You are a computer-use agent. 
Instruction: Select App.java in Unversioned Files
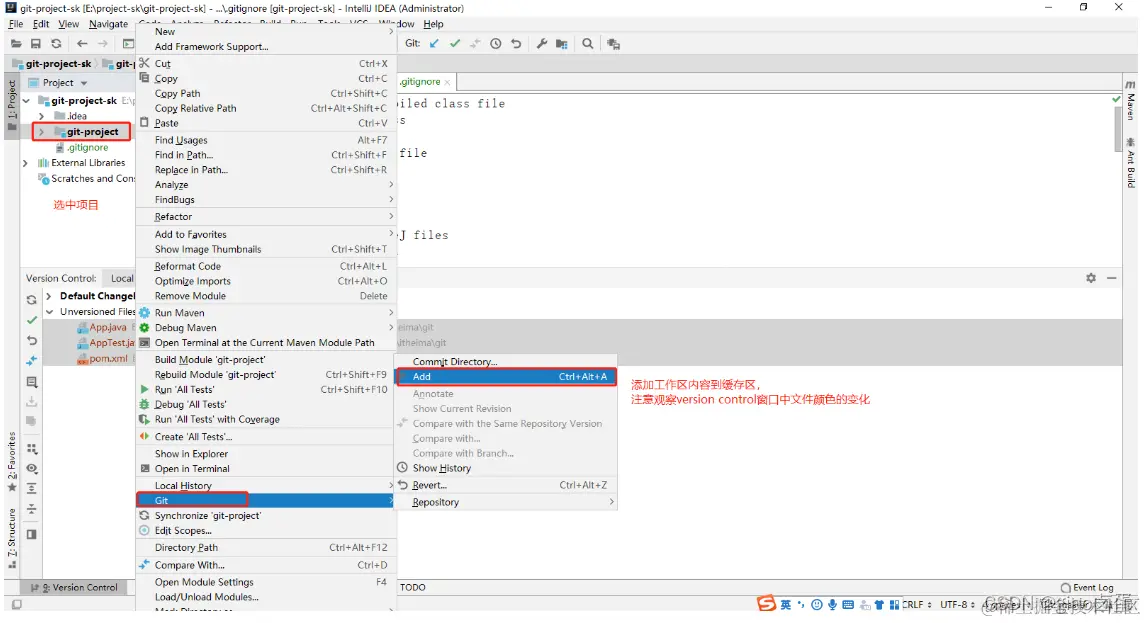point(108,328)
